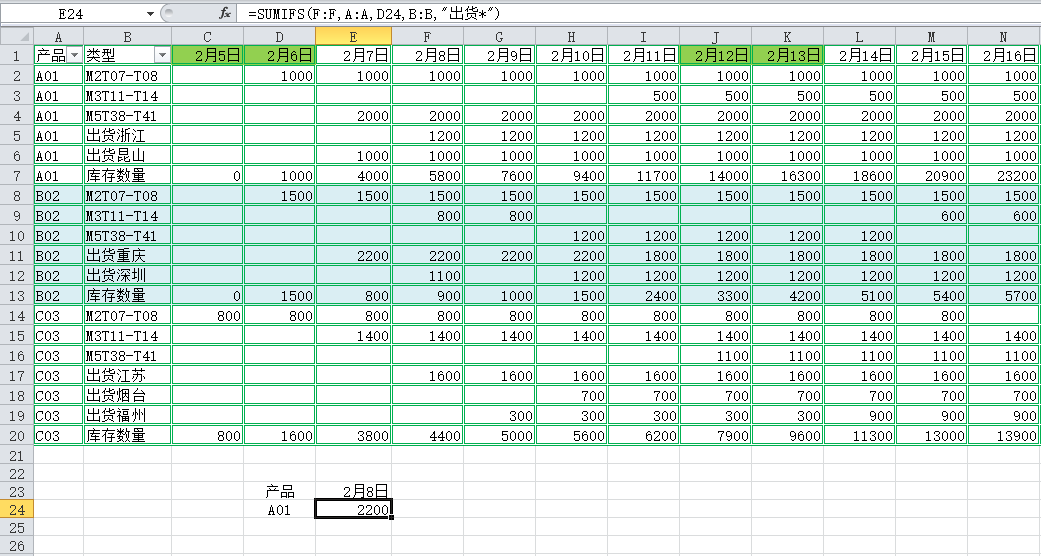This screenshot has height=556, width=1041.
Task: Select cell E23 with 2月8日
Action: [353, 492]
